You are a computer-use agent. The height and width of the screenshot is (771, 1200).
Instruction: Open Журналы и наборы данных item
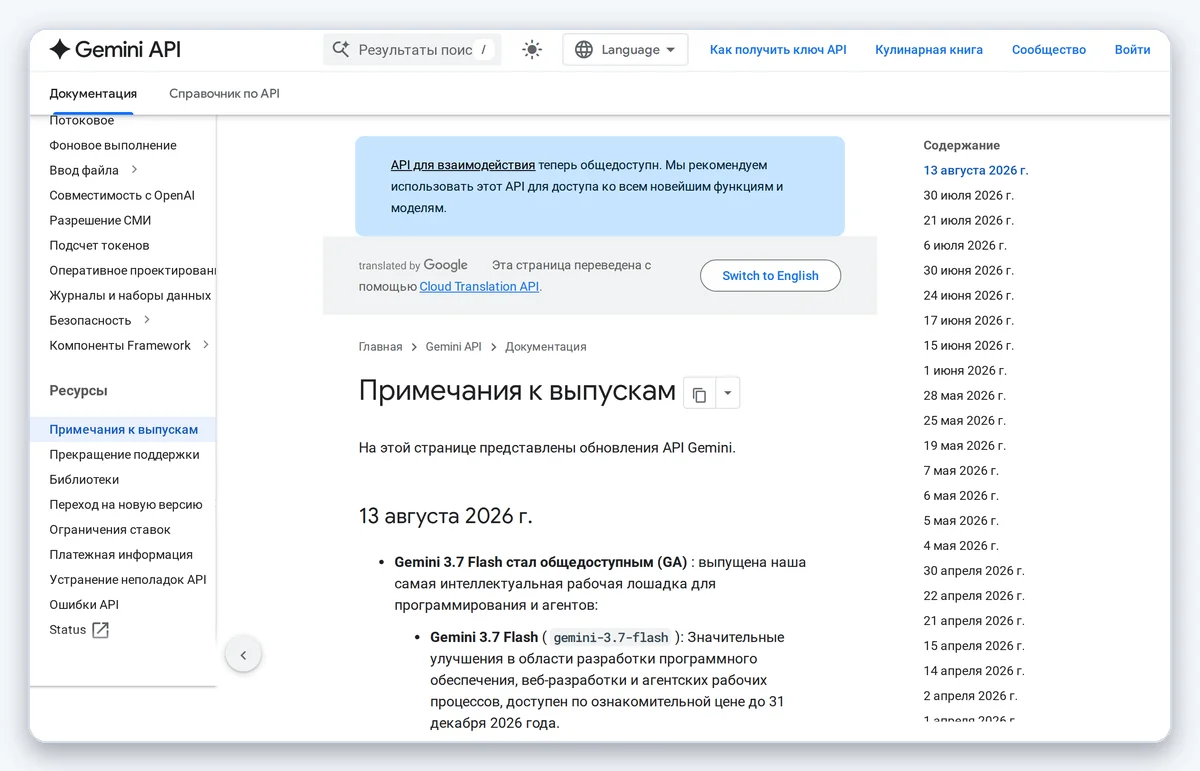[130, 295]
